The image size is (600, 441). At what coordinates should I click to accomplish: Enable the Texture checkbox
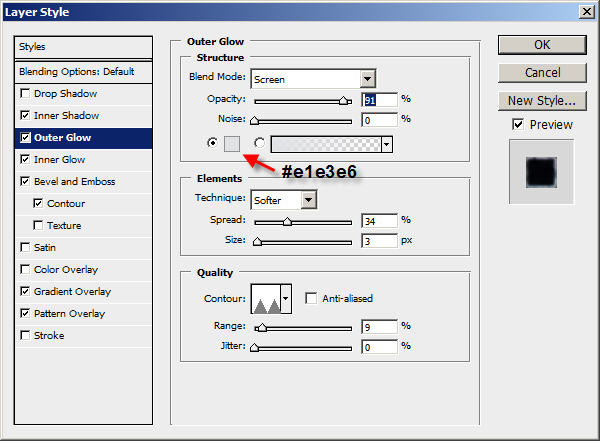(38, 225)
